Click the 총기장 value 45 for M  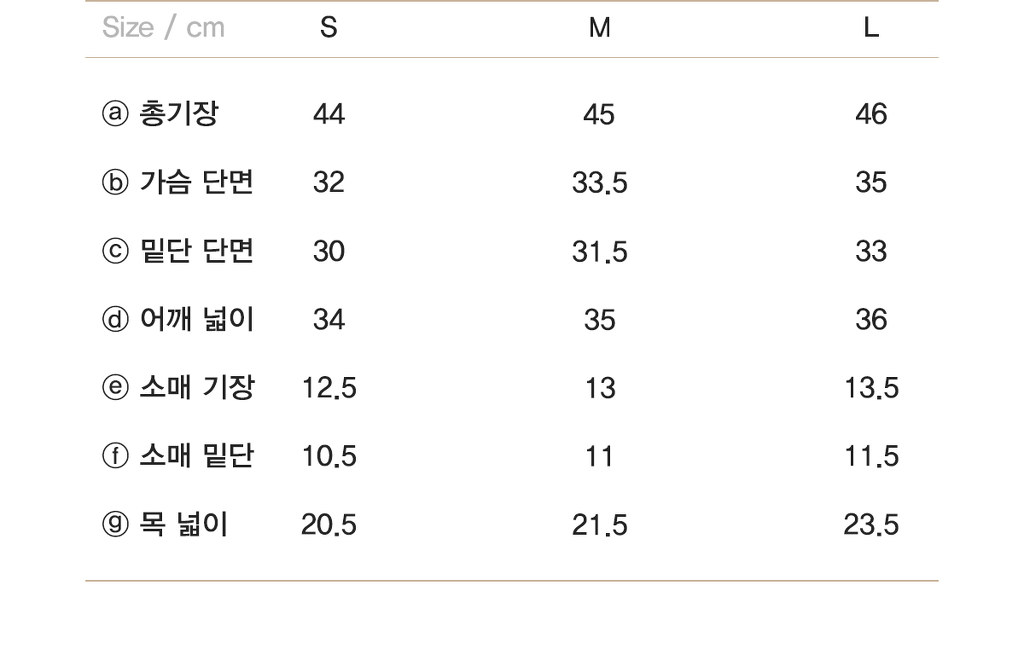(599, 114)
